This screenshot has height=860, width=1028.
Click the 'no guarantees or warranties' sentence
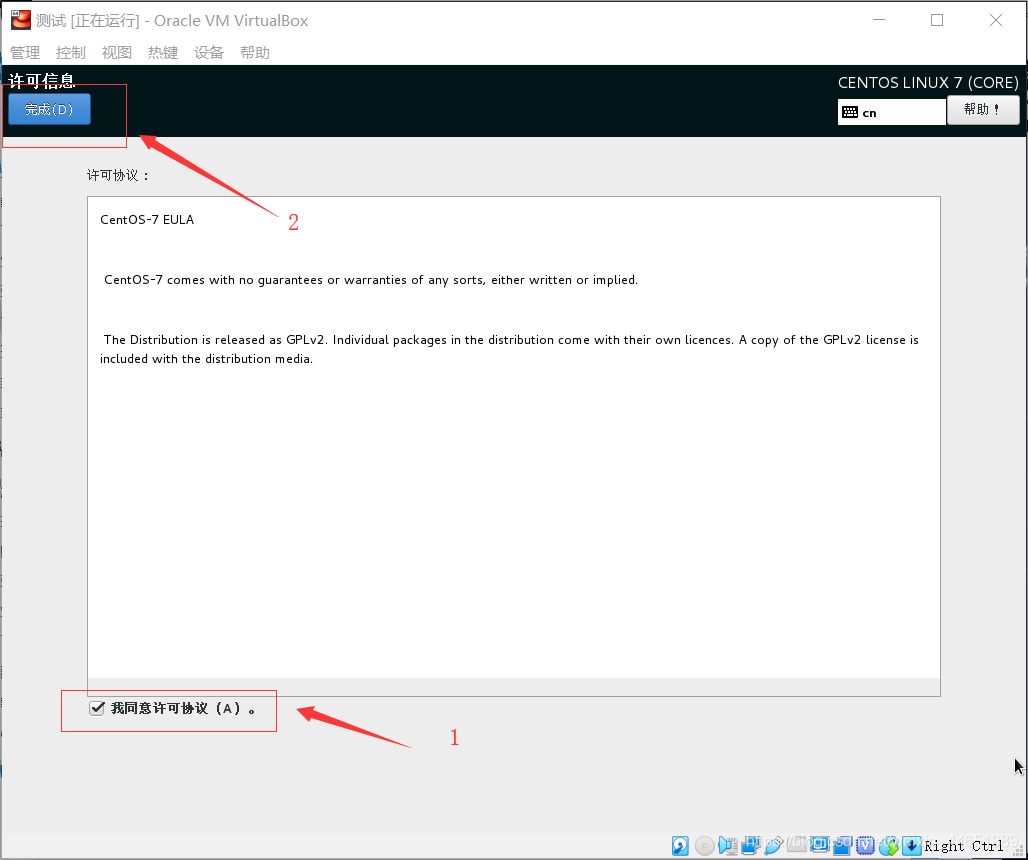(371, 280)
